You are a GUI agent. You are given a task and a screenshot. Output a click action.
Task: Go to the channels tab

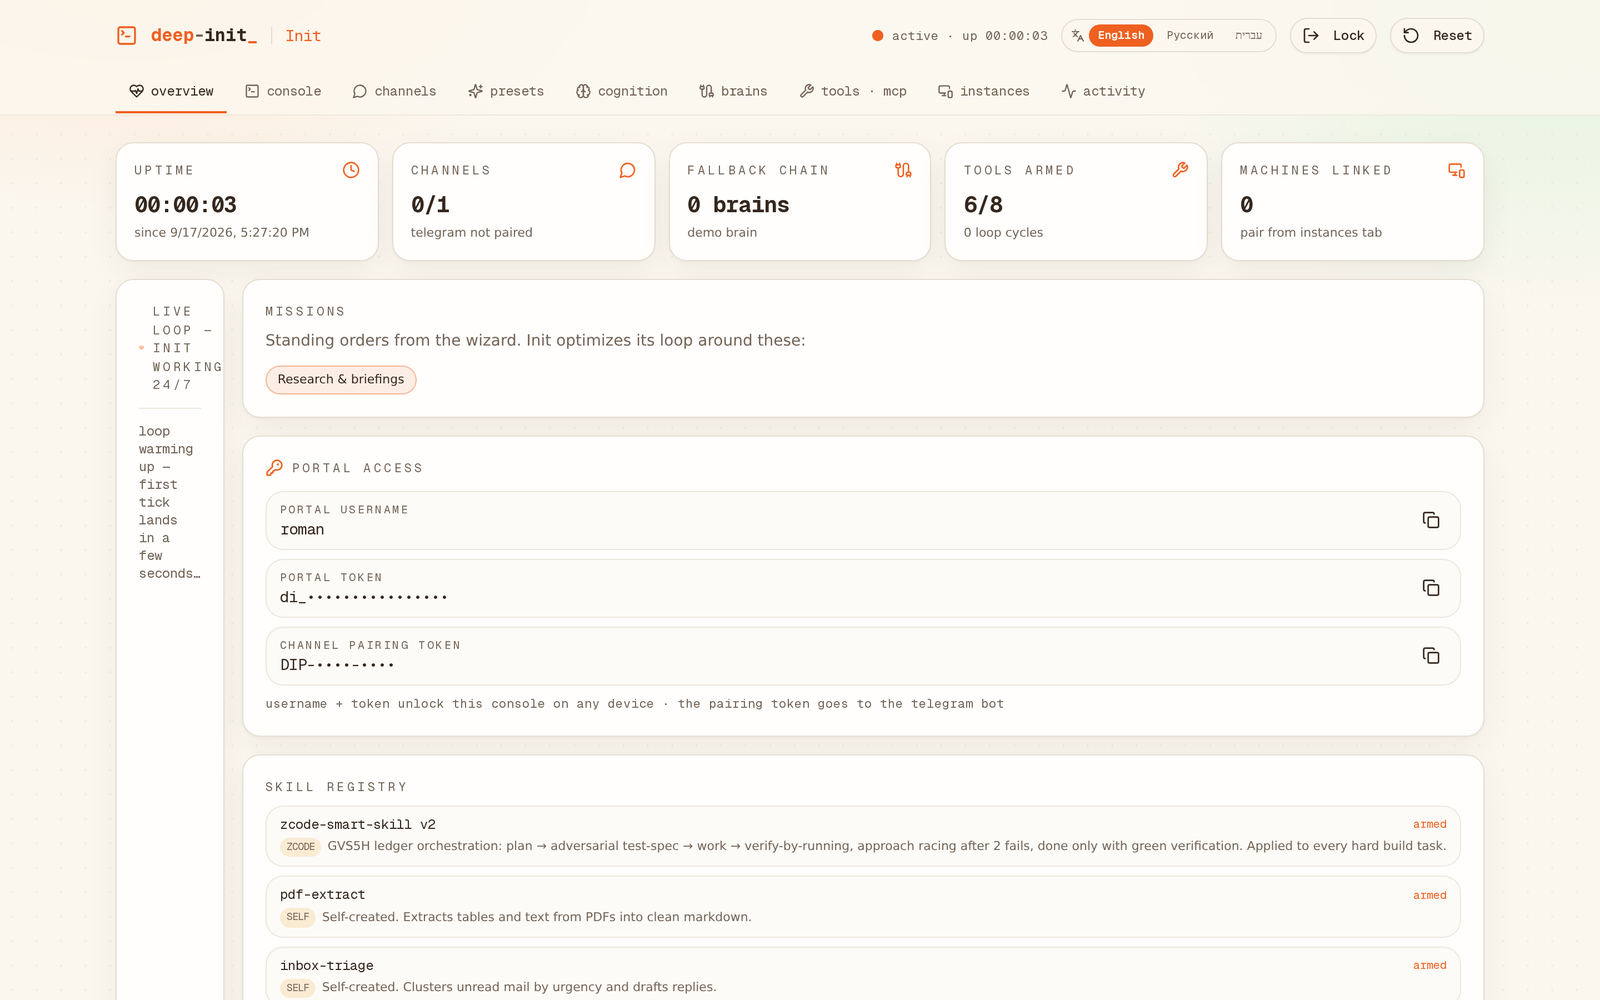pos(394,91)
